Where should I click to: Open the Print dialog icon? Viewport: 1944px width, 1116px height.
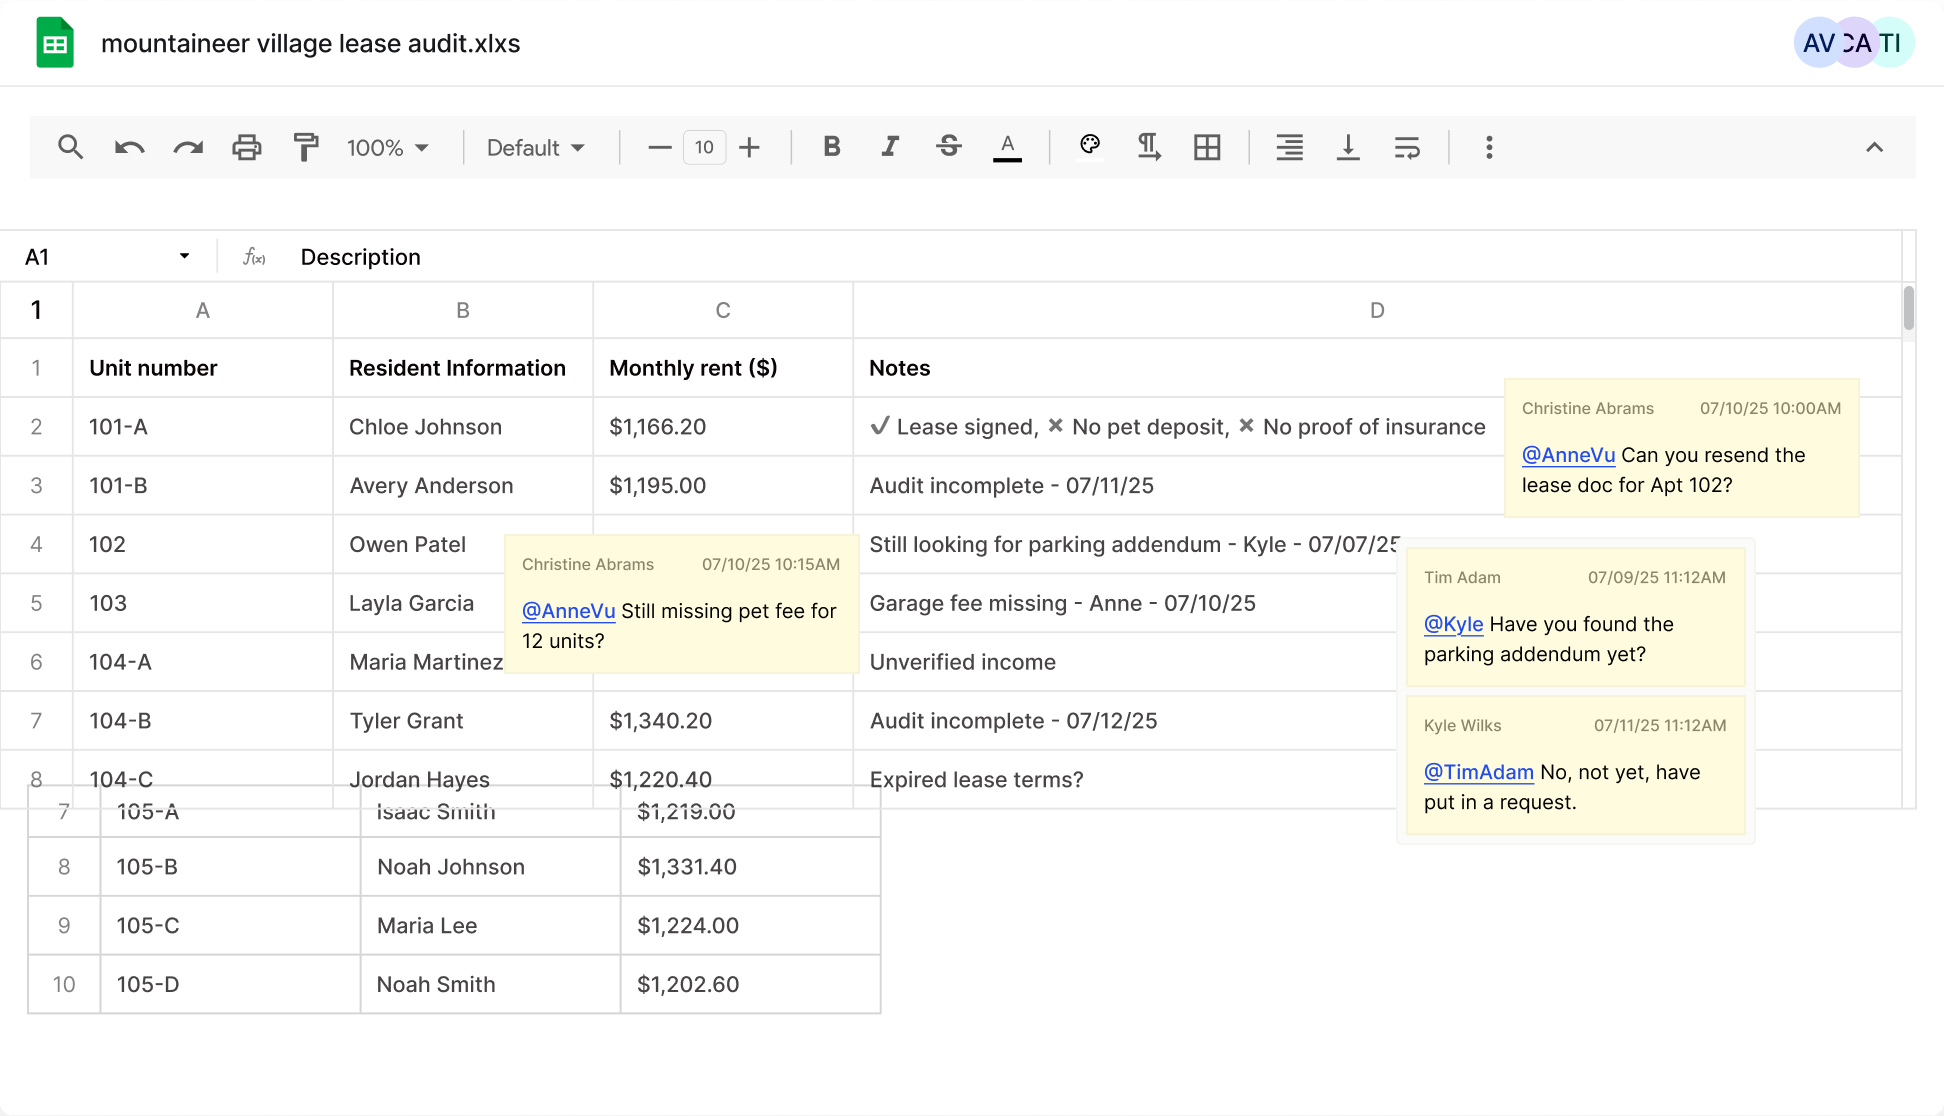pos(246,147)
